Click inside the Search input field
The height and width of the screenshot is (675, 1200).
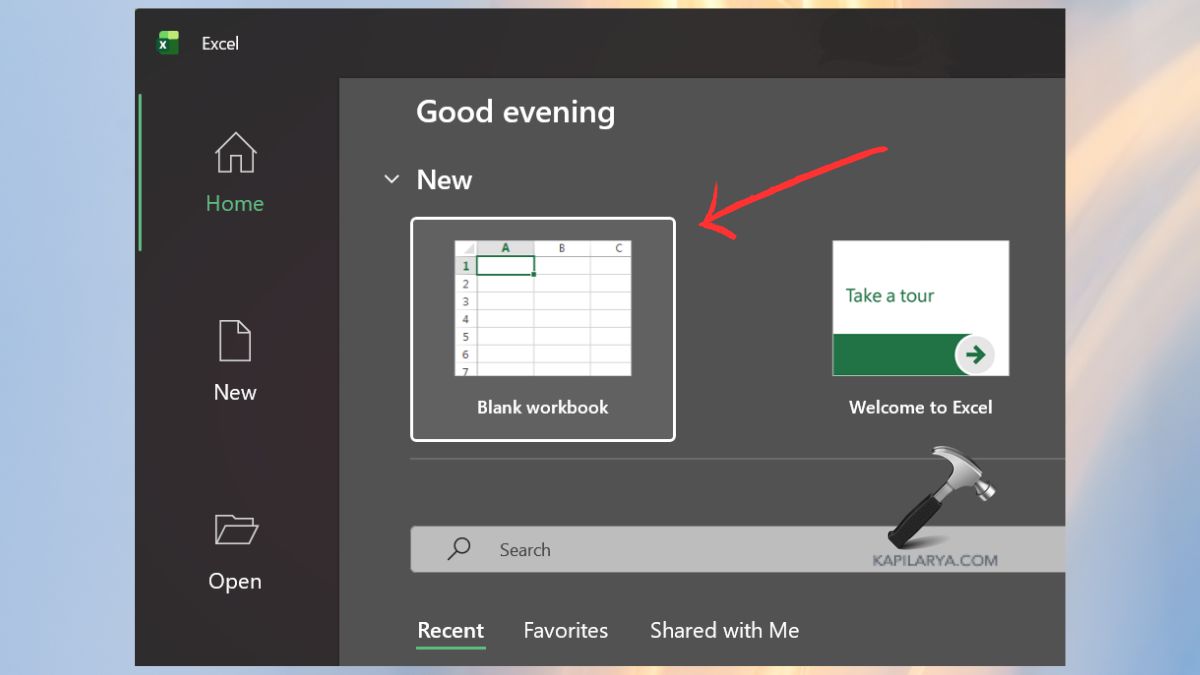(600, 549)
